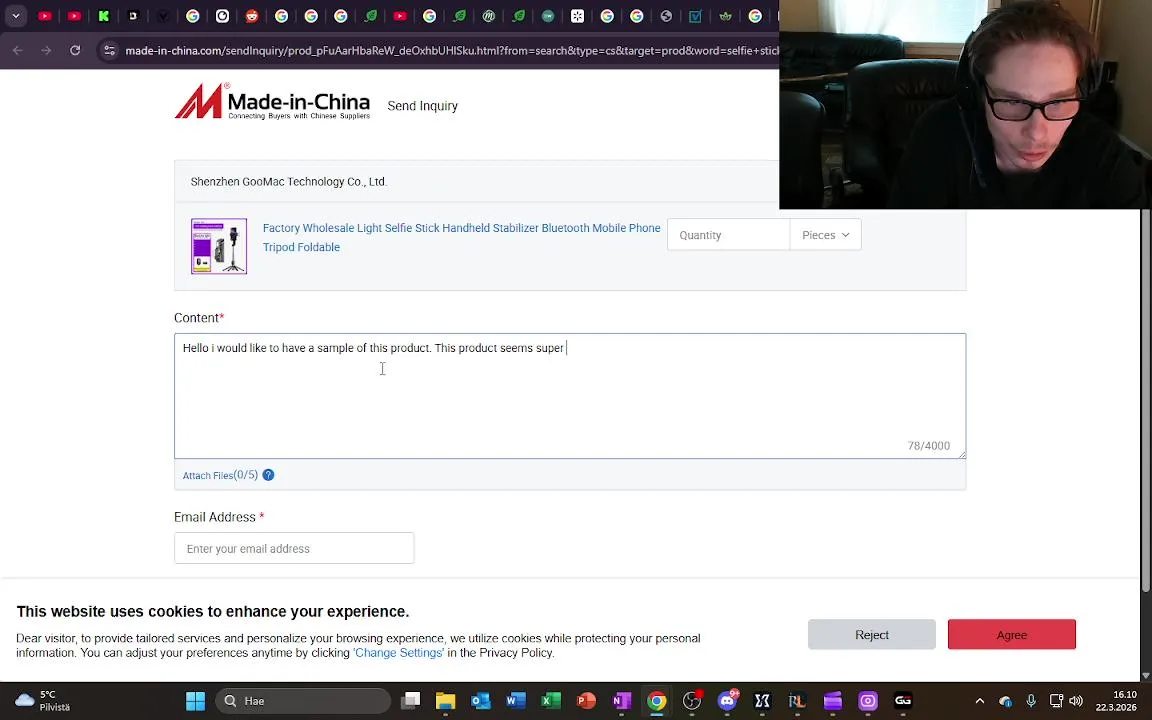Image resolution: width=1152 pixels, height=720 pixels.
Task: Switch to the Made-in-China green M tab
Action: click(x=489, y=15)
